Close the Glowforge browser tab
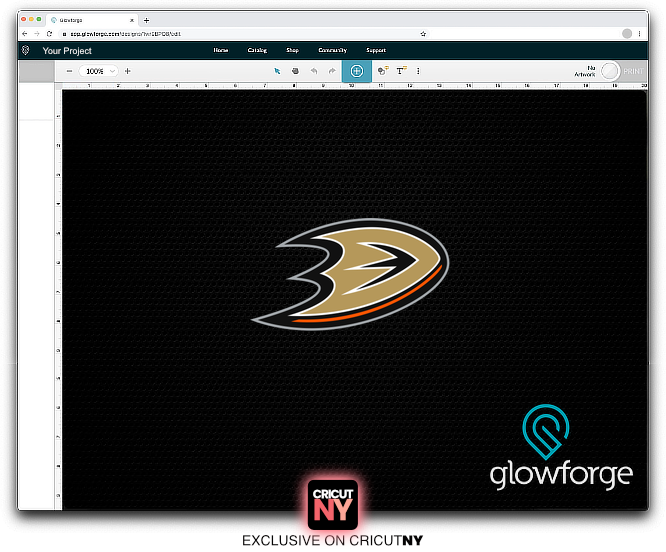This screenshot has width=666, height=552. 132,20
